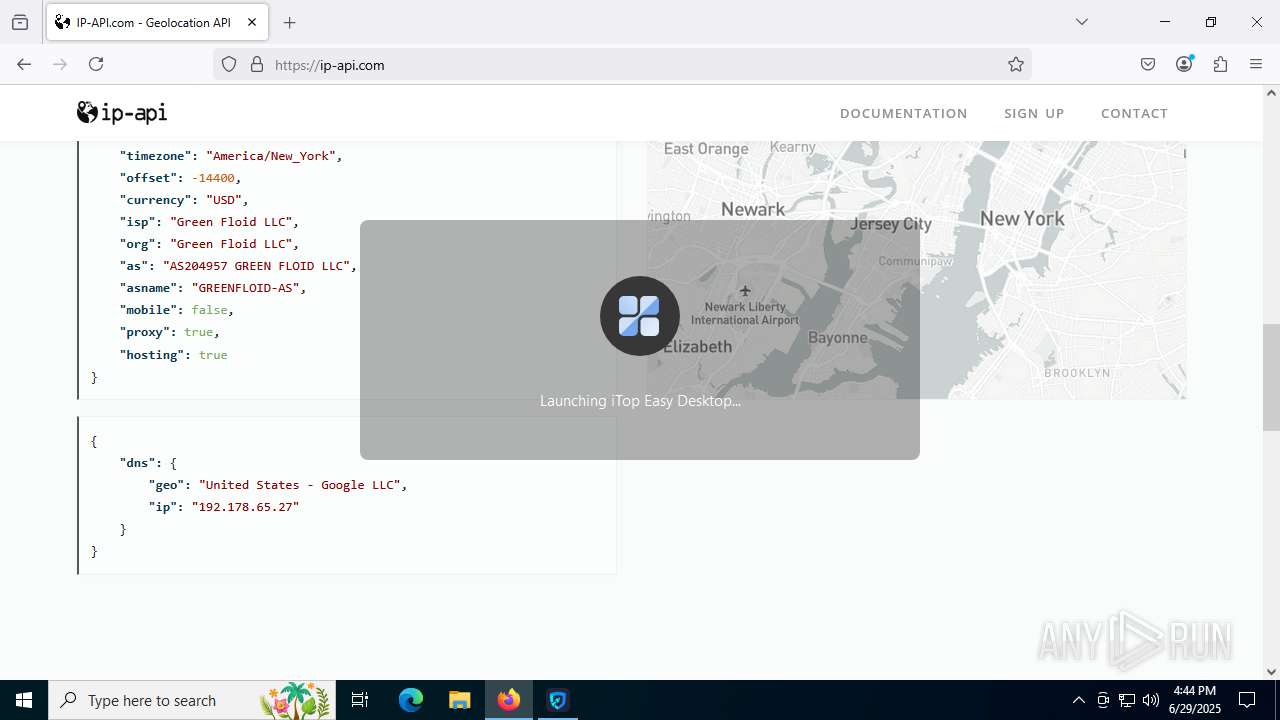Screen dimensions: 1280x720
Task: Show hidden system tray icons
Action: 1078,700
